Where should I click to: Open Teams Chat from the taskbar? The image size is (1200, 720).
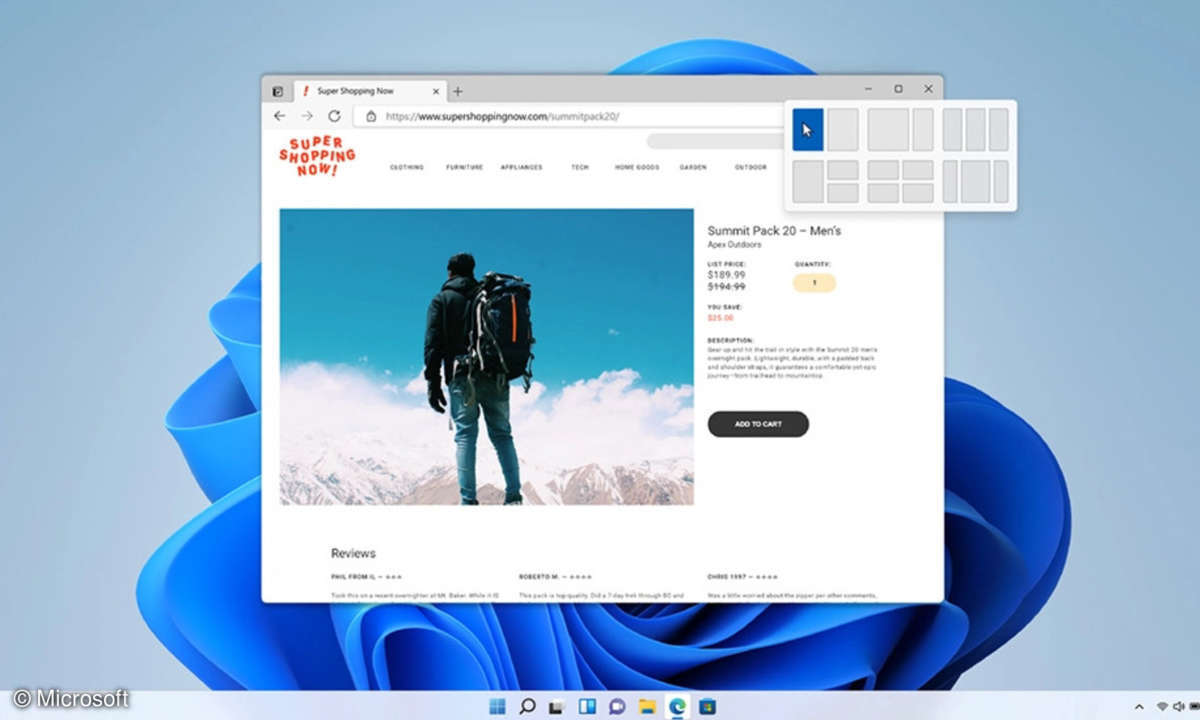pos(617,706)
